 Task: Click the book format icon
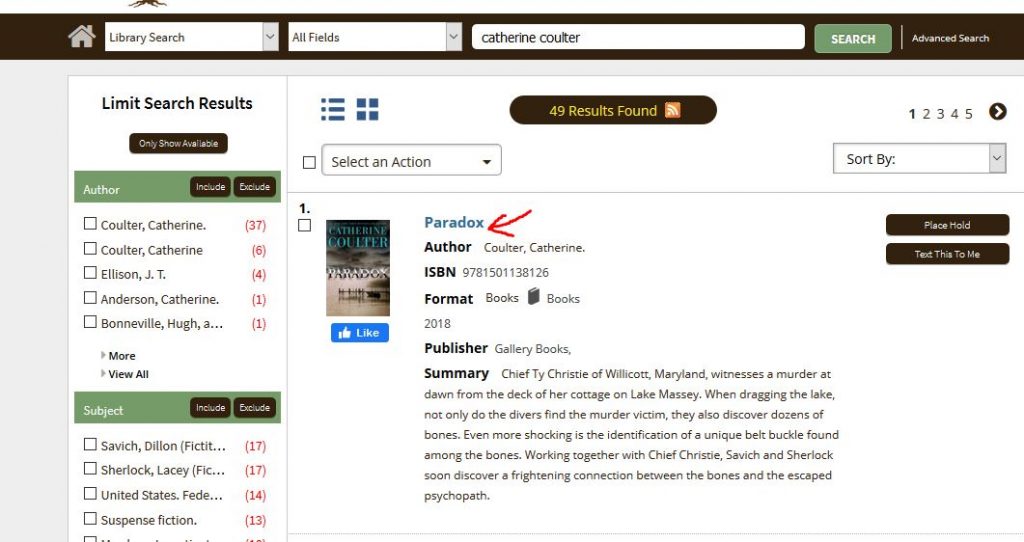[534, 296]
